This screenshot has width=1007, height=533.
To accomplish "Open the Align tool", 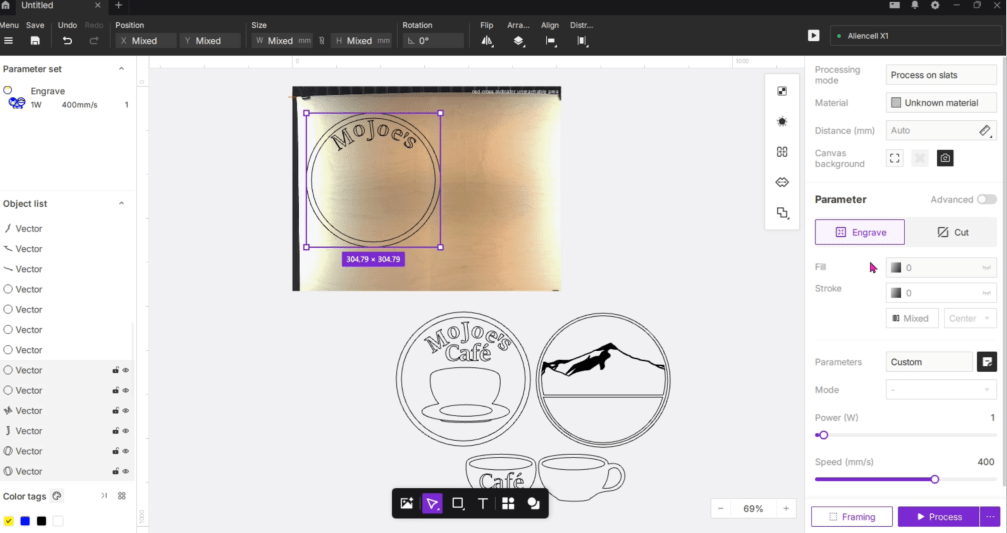I will click(x=550, y=41).
